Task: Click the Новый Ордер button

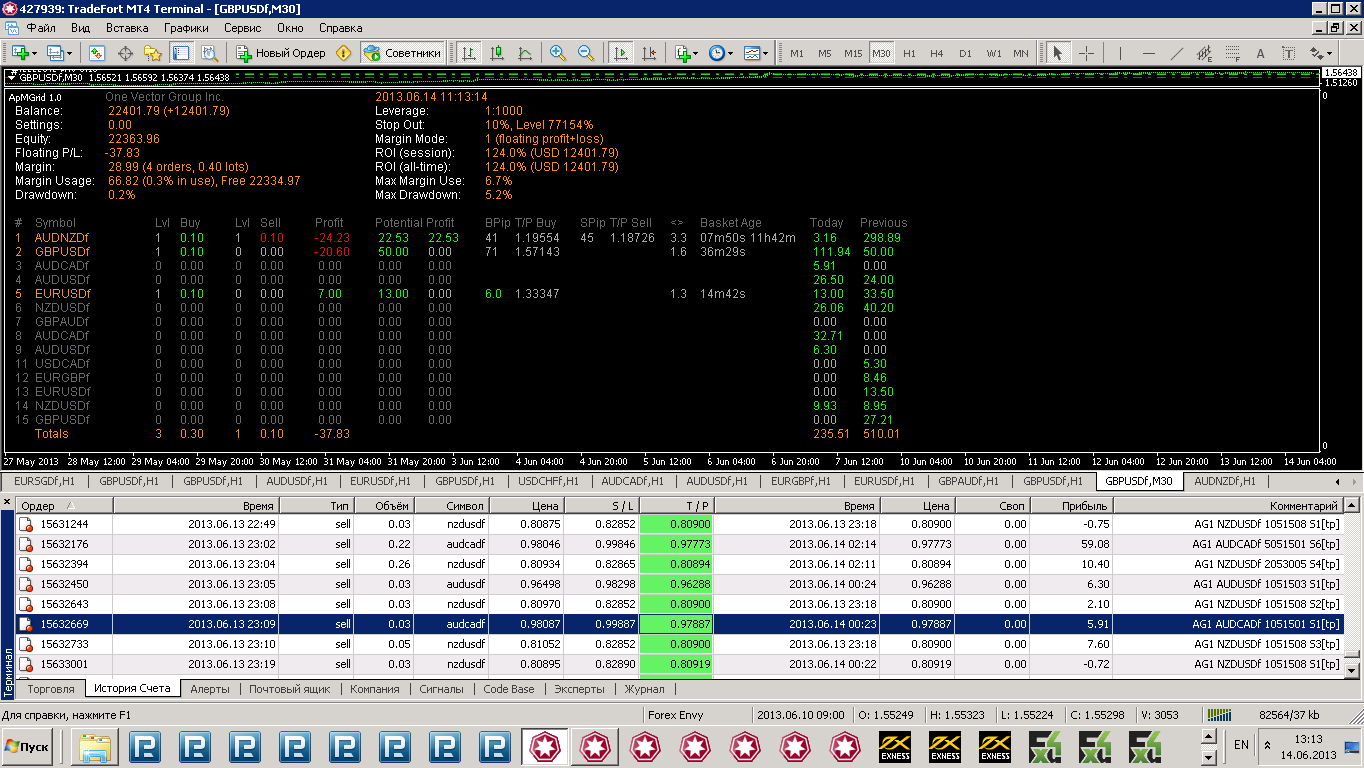Action: pyautogui.click(x=280, y=53)
